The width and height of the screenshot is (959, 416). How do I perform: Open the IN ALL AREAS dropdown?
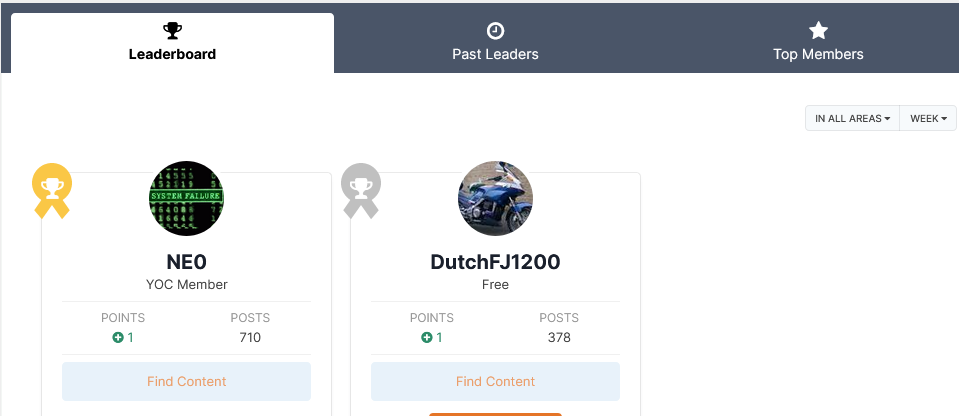(852, 118)
